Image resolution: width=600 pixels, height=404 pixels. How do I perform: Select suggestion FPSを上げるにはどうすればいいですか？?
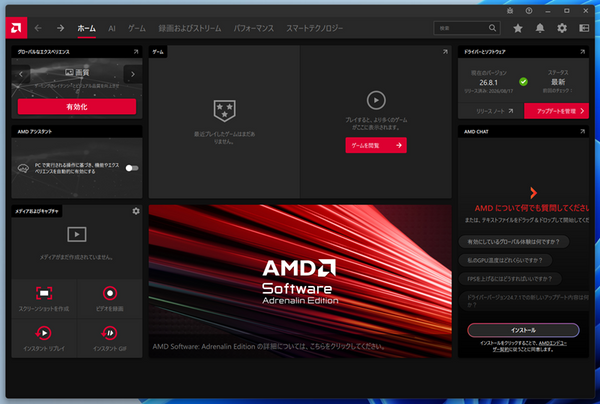coord(510,279)
